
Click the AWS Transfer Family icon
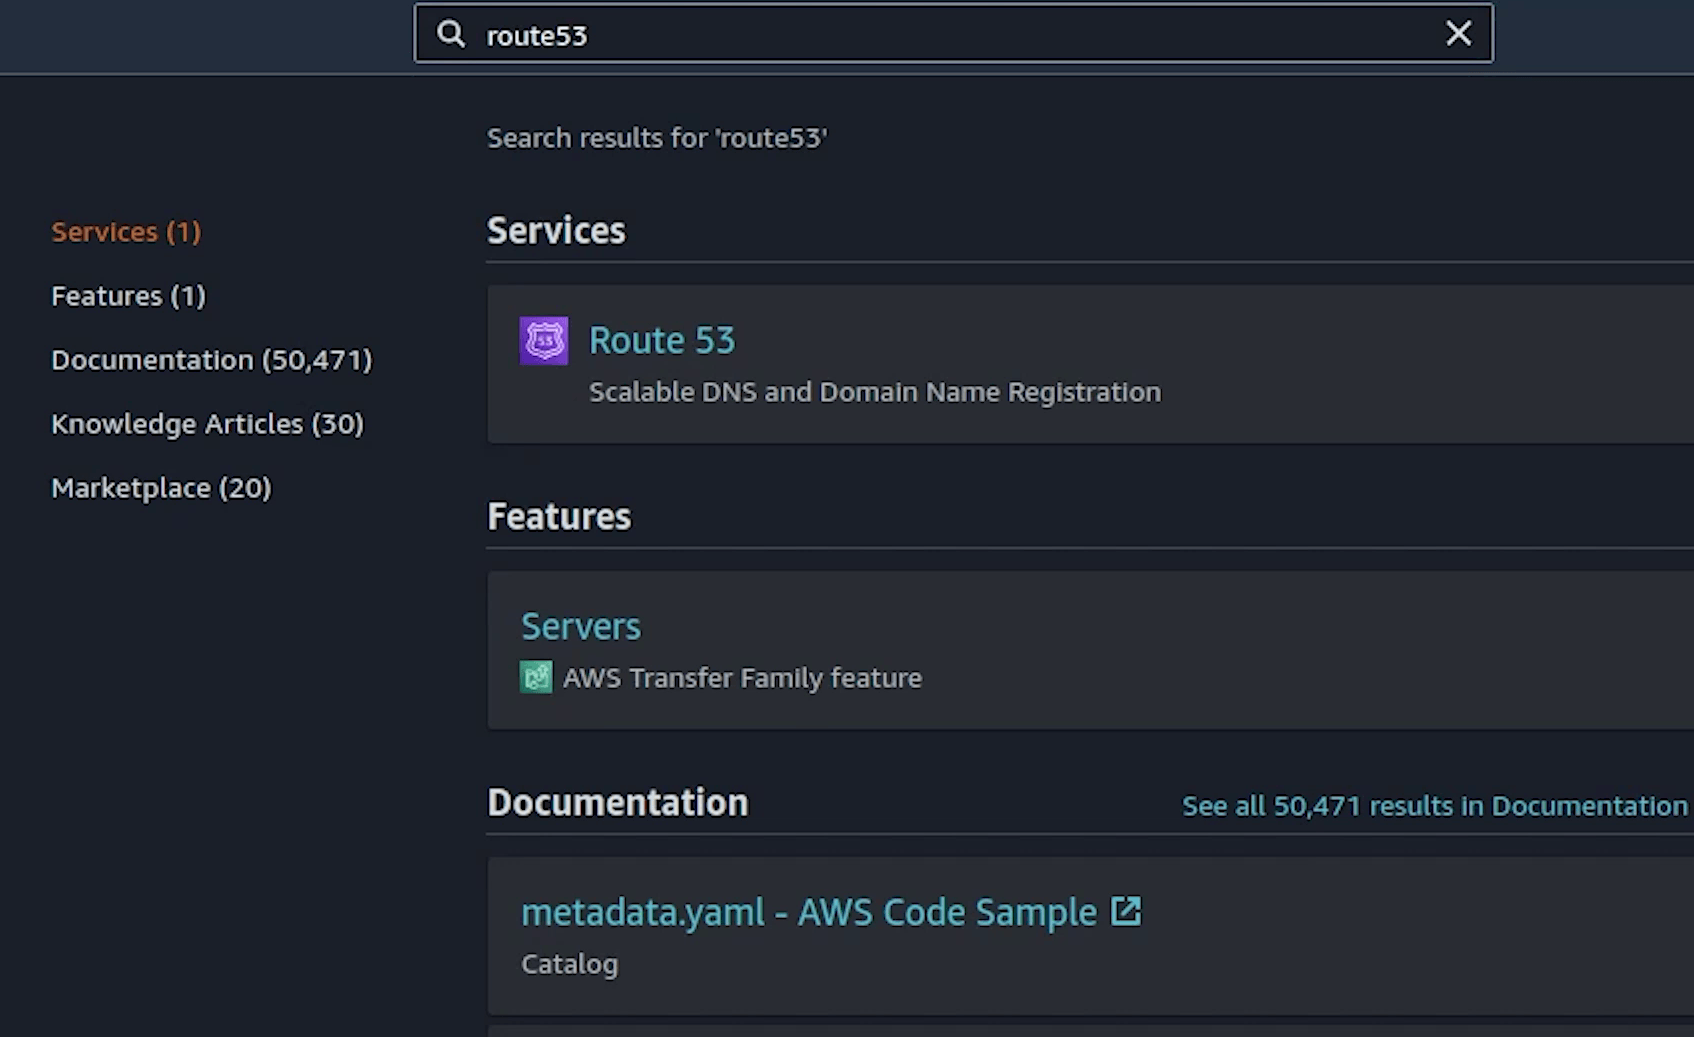536,677
